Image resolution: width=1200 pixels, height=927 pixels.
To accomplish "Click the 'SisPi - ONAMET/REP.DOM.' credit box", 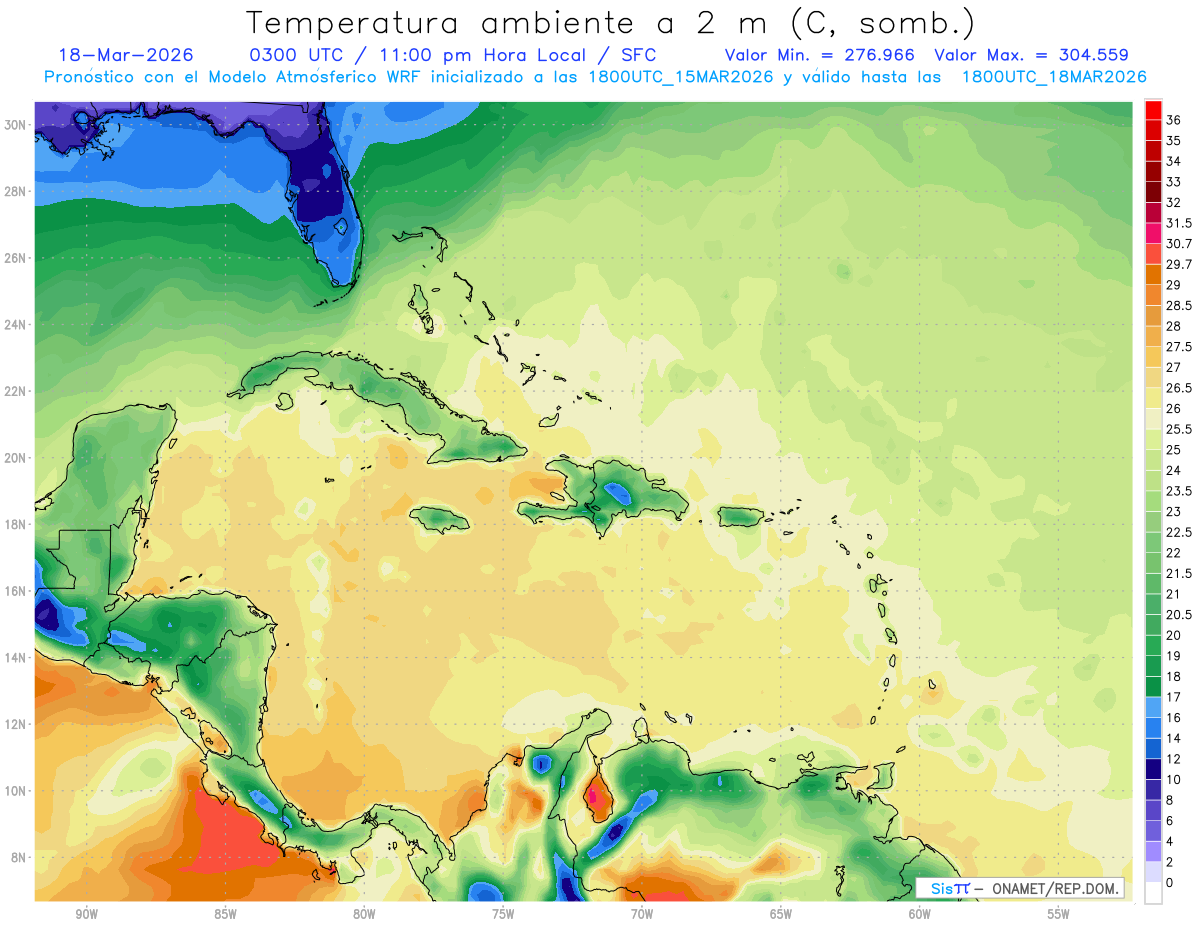I will (x=1020, y=888).
